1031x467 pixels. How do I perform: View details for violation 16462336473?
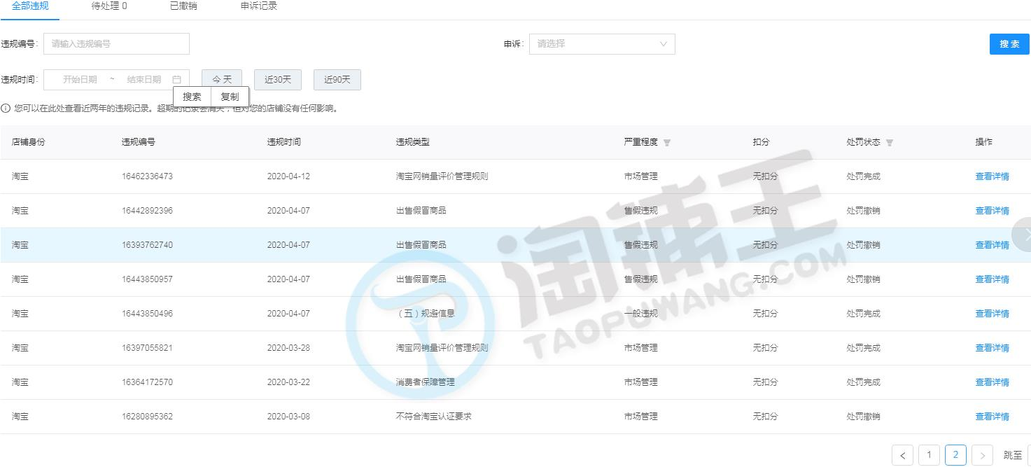992,177
